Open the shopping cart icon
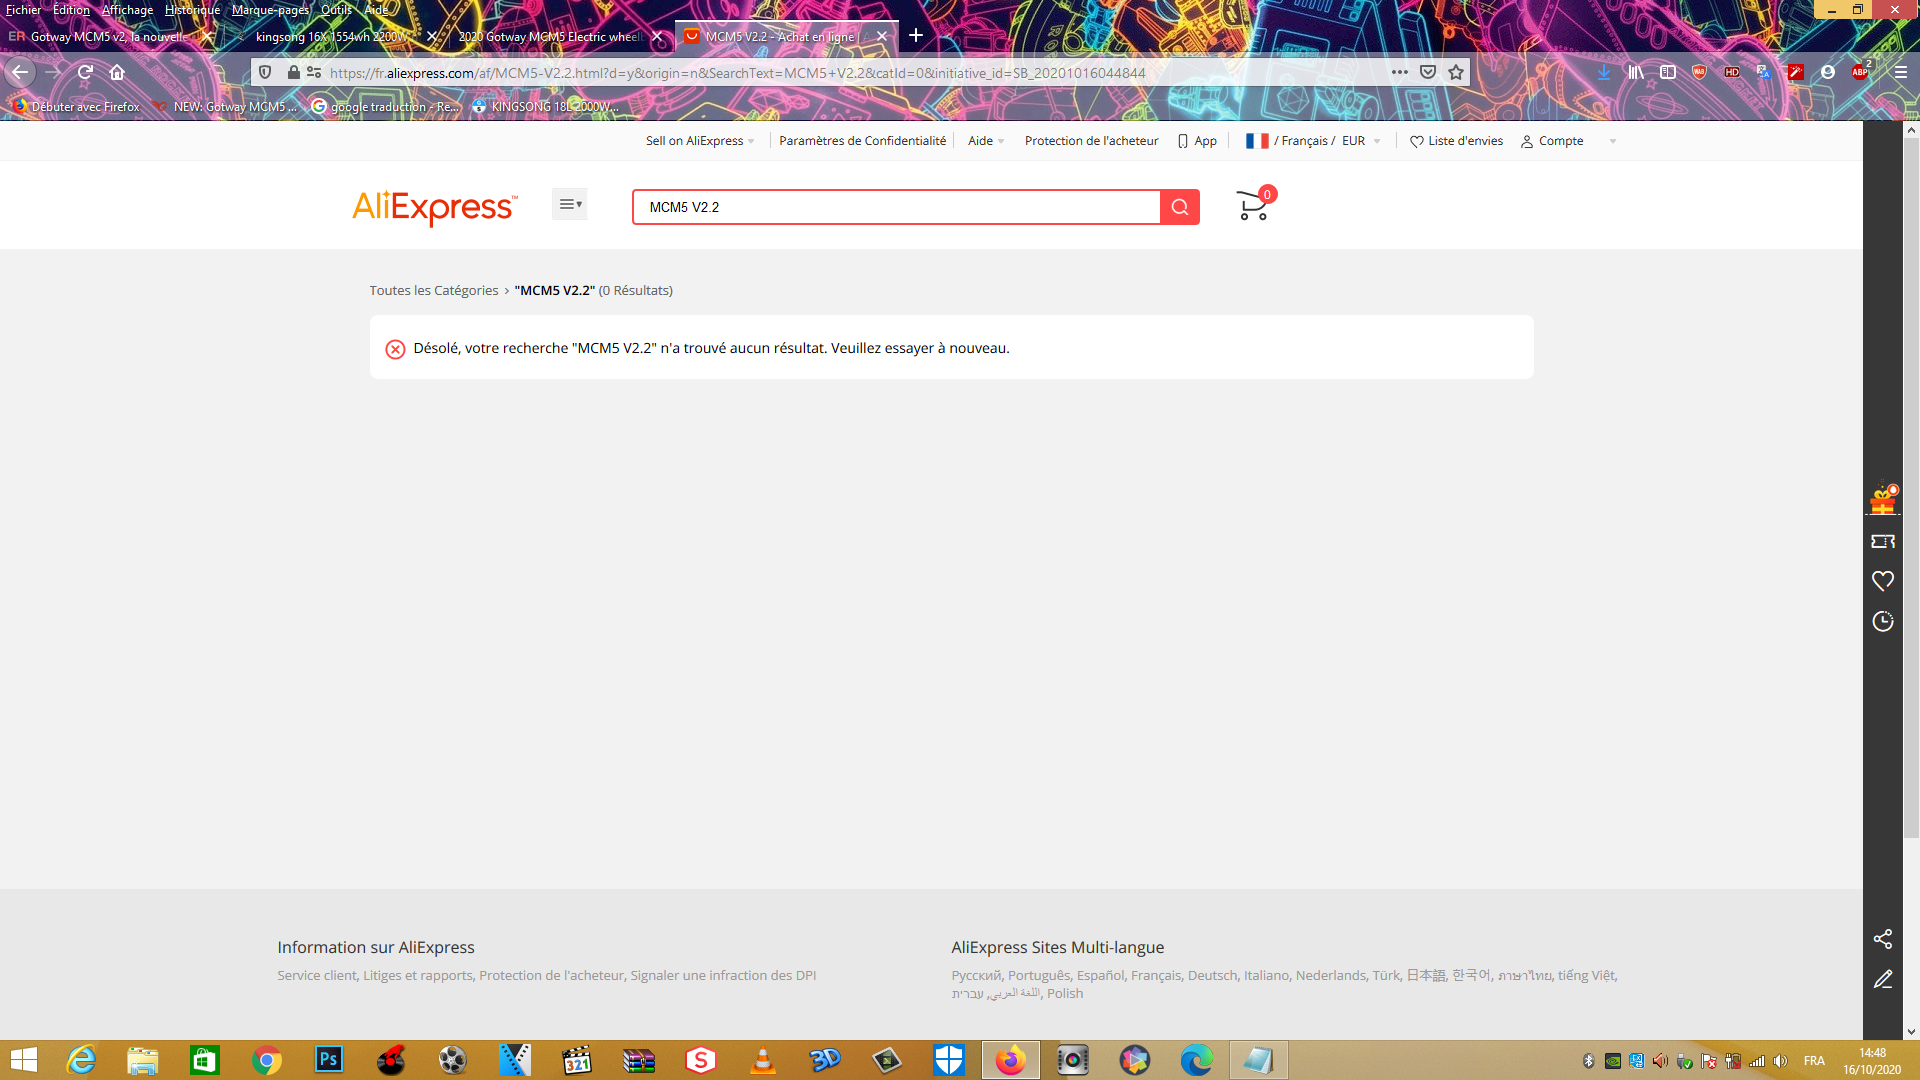 [1253, 205]
